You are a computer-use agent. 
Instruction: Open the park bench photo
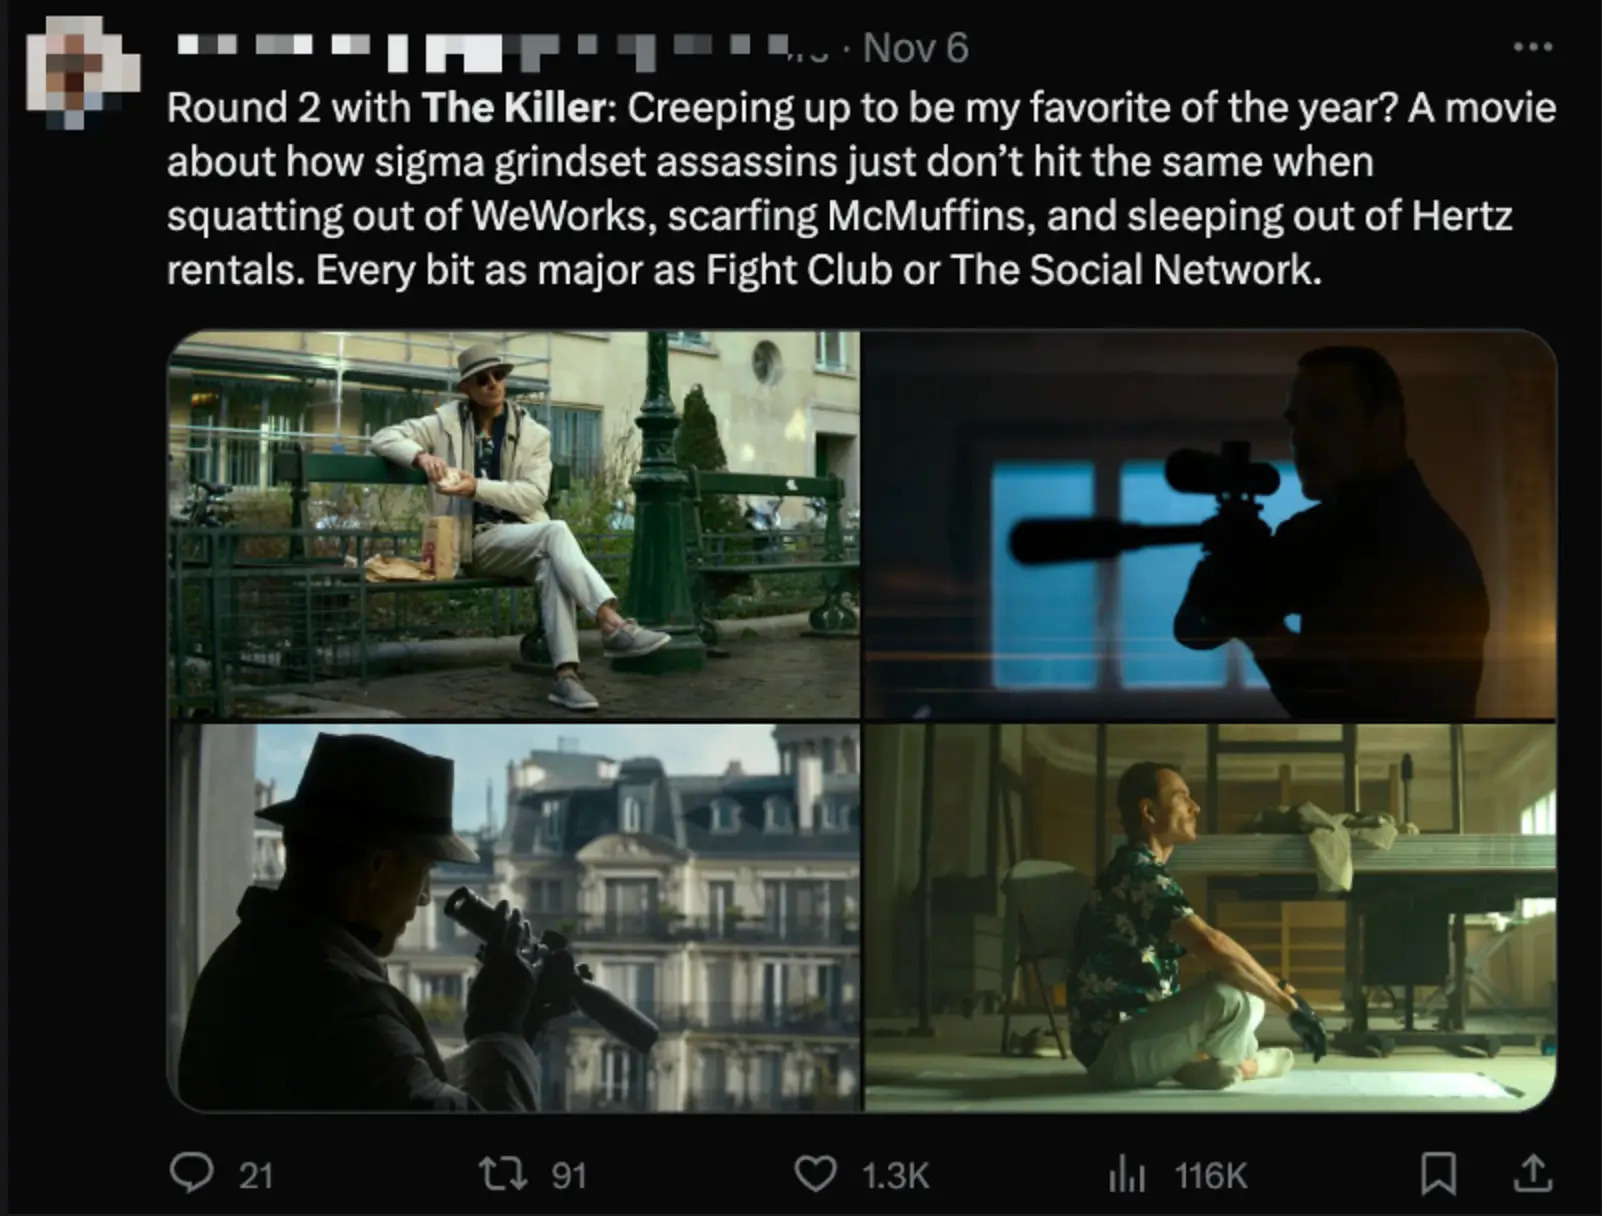tap(513, 524)
